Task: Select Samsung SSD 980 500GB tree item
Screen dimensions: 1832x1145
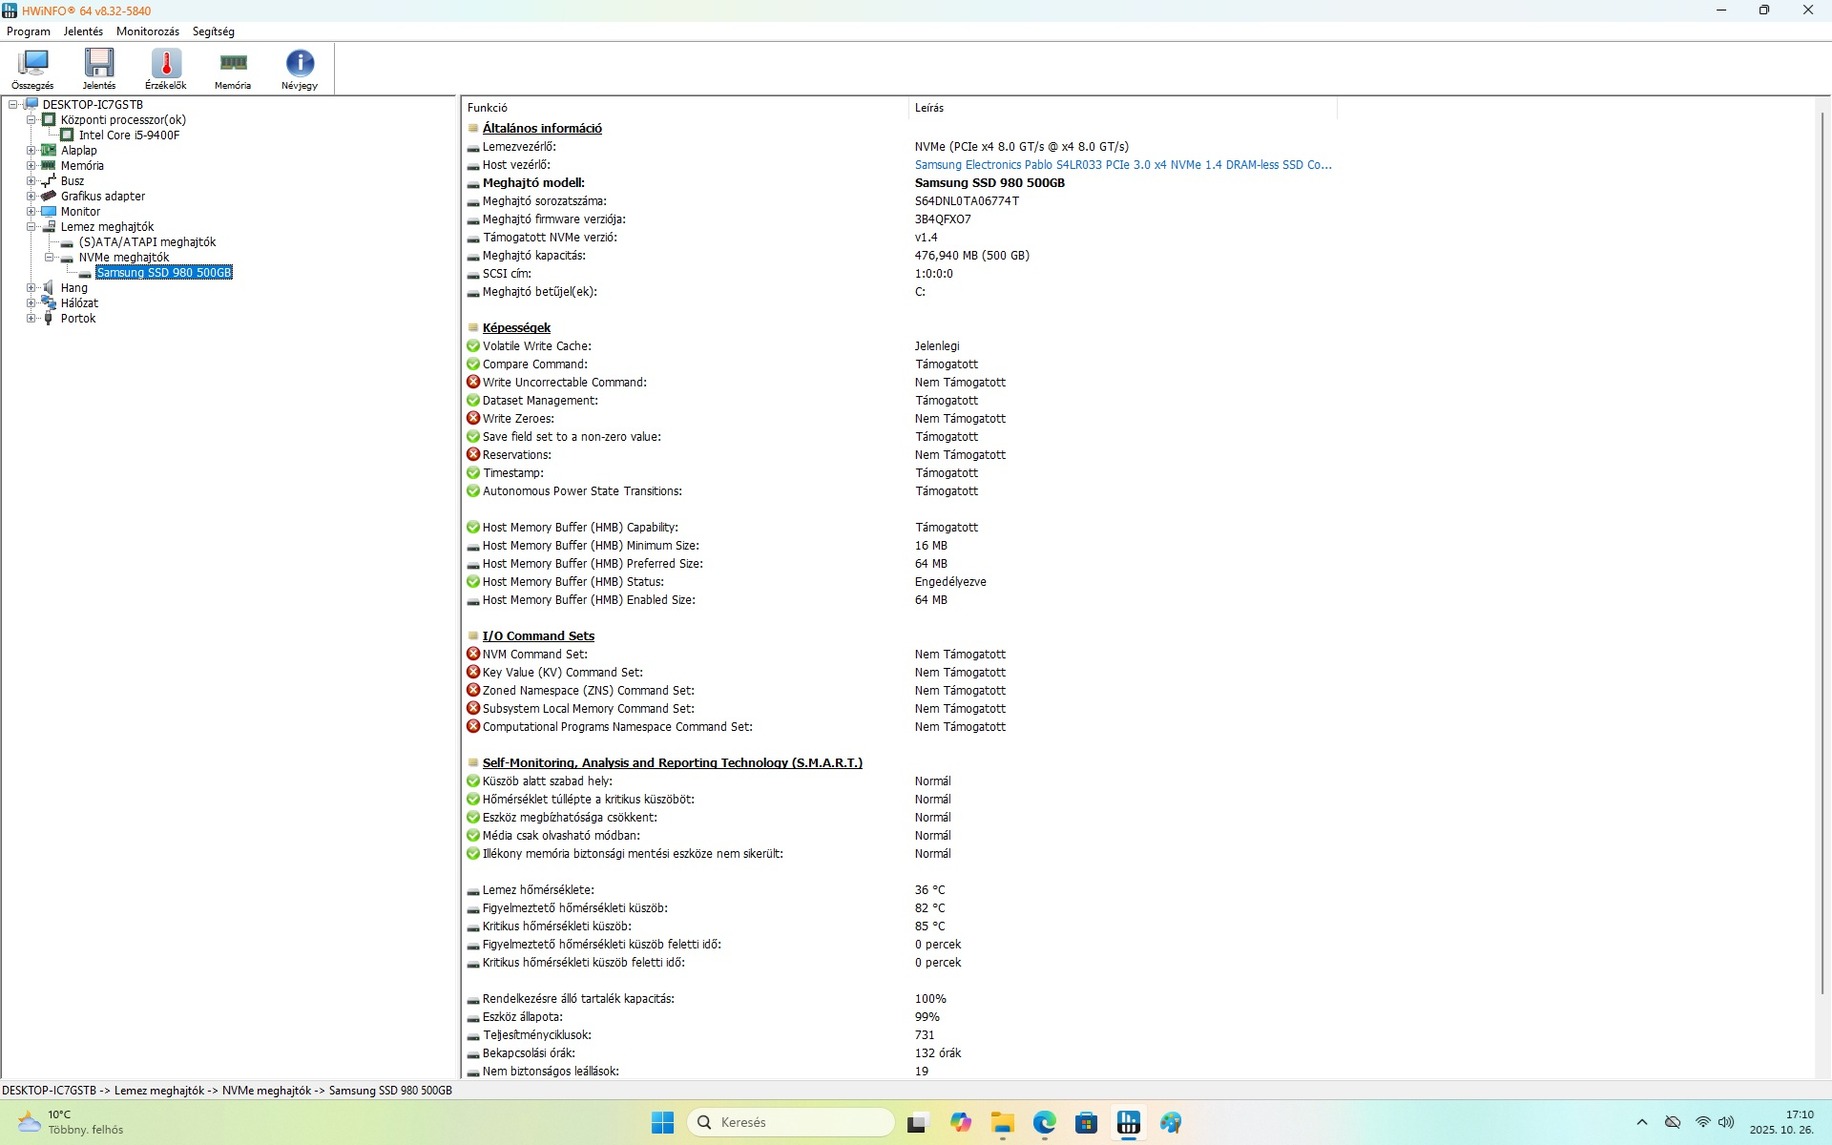Action: (164, 272)
